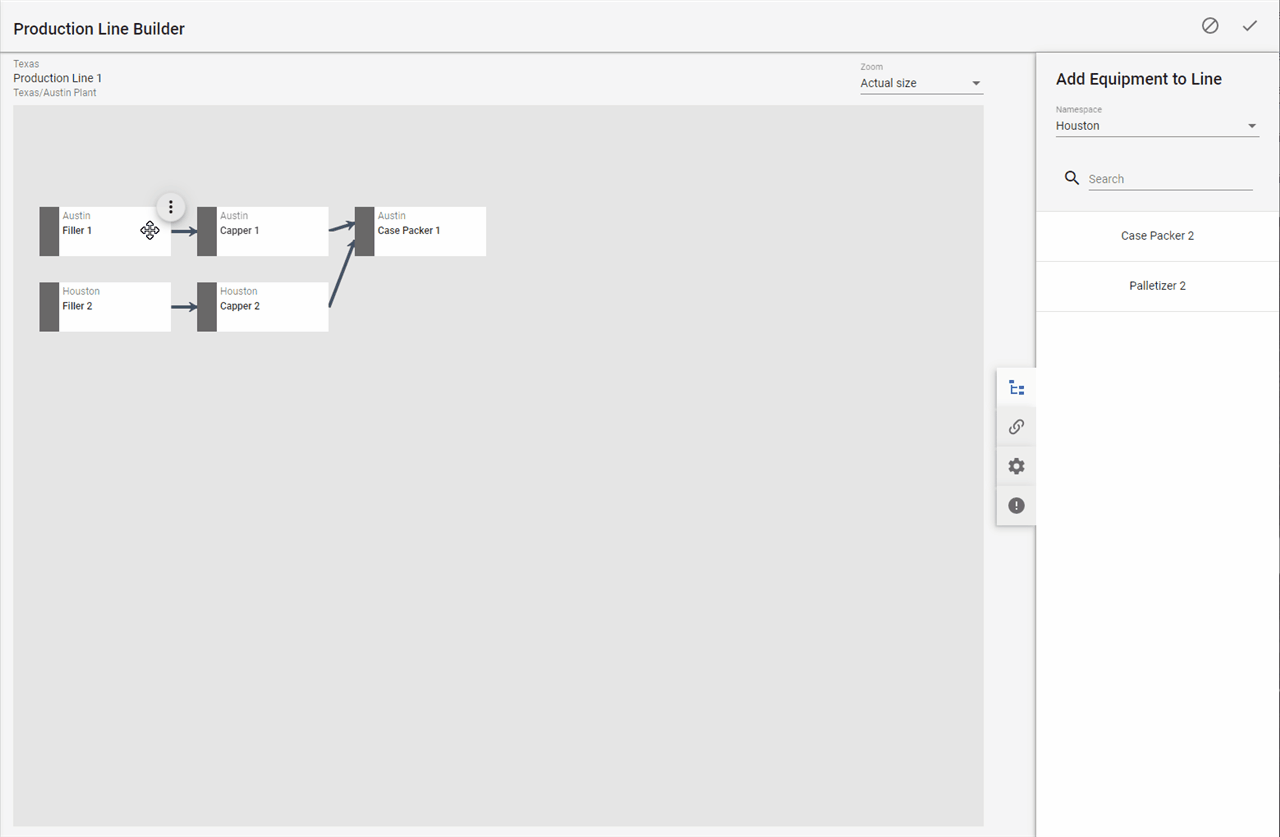Image resolution: width=1280 pixels, height=837 pixels.
Task: Select the Capper 1 equipment node
Action: pos(271,231)
